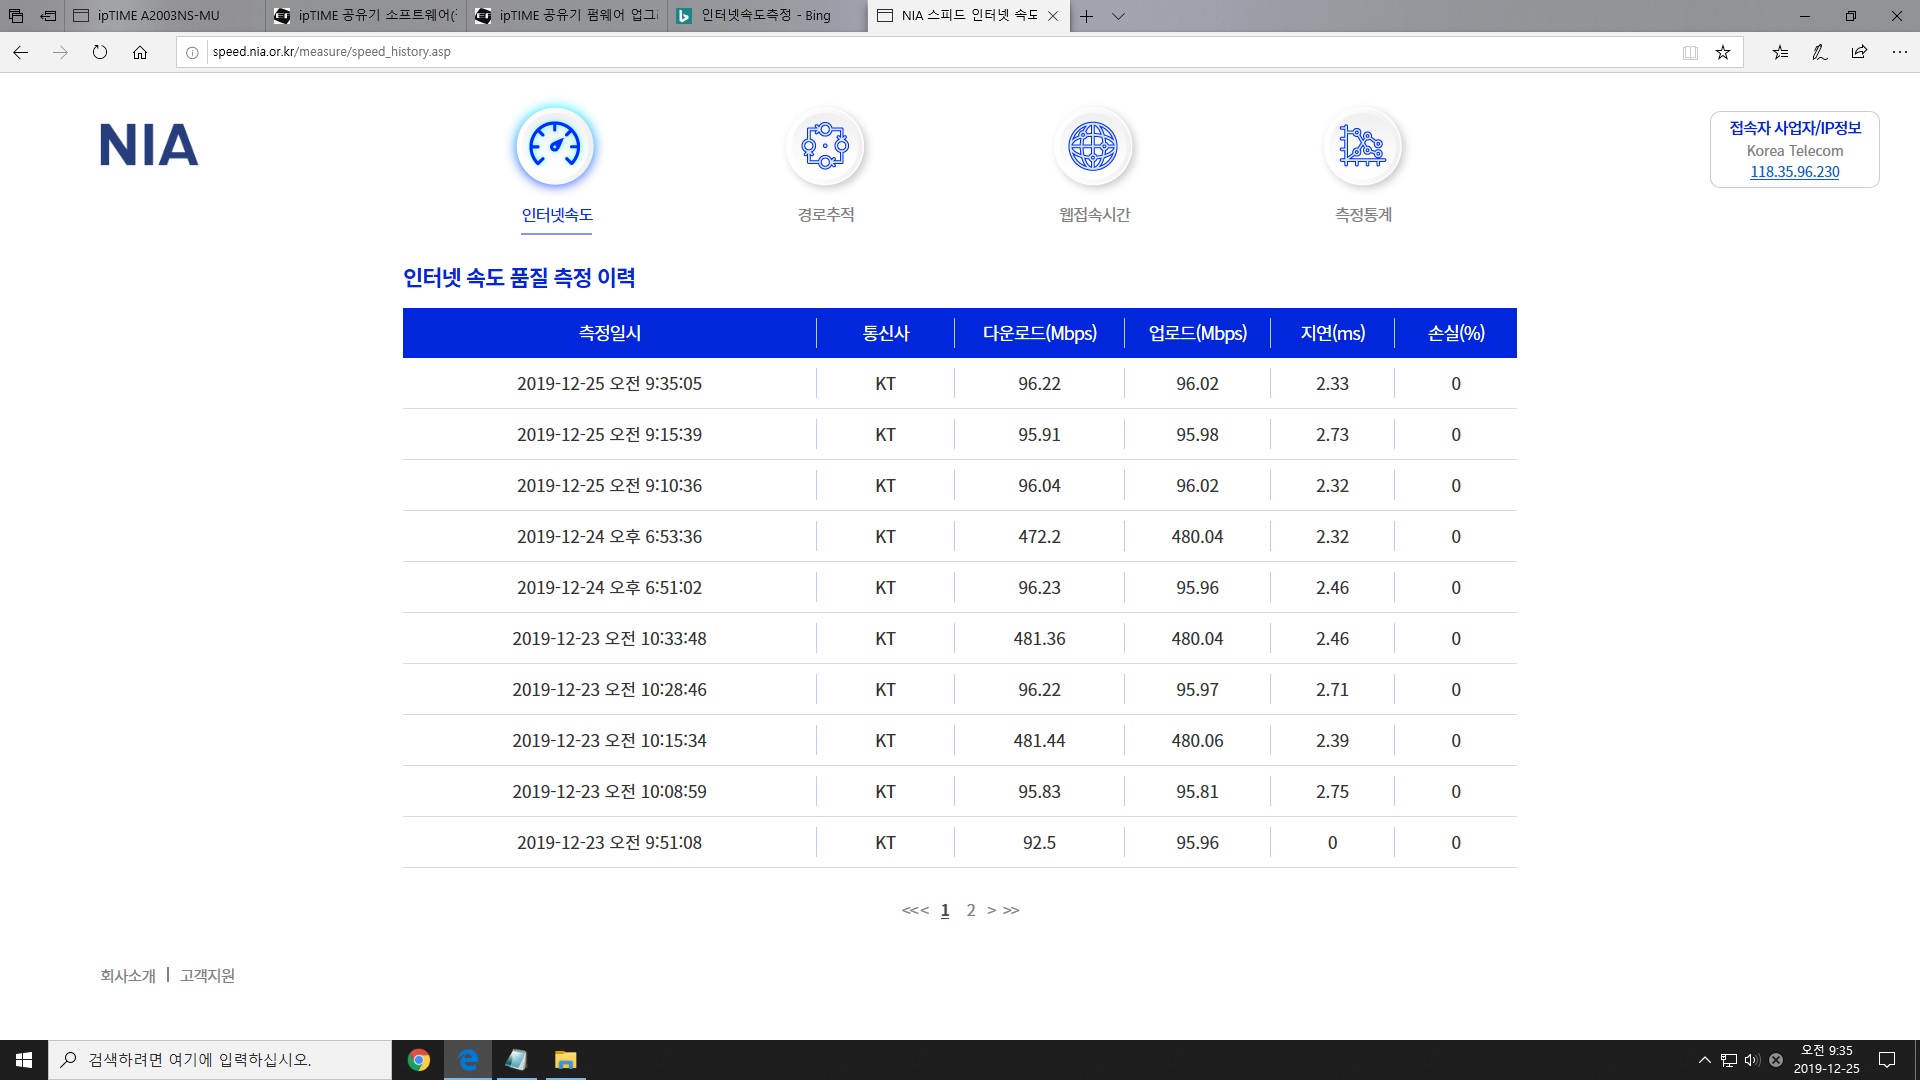Open the notification action center icon

1887,1060
